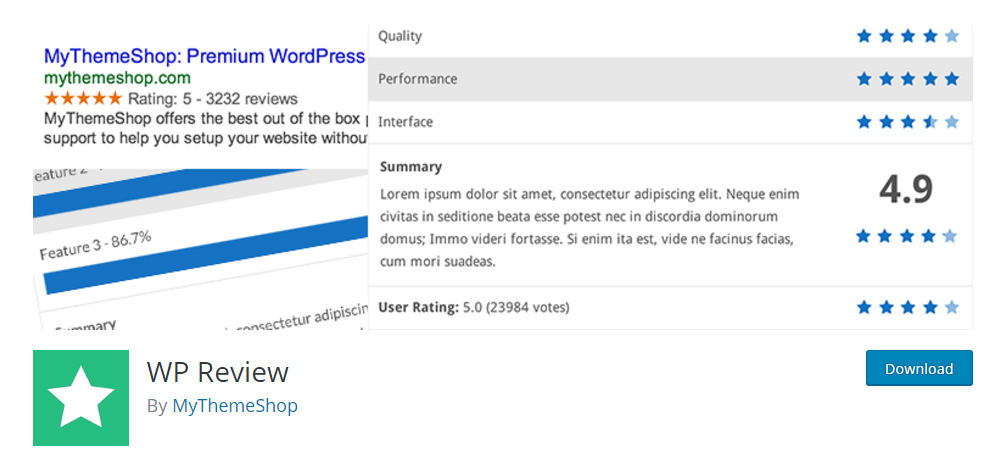The image size is (1004, 474).
Task: Click the fifth star in User Rating row
Action: click(952, 307)
